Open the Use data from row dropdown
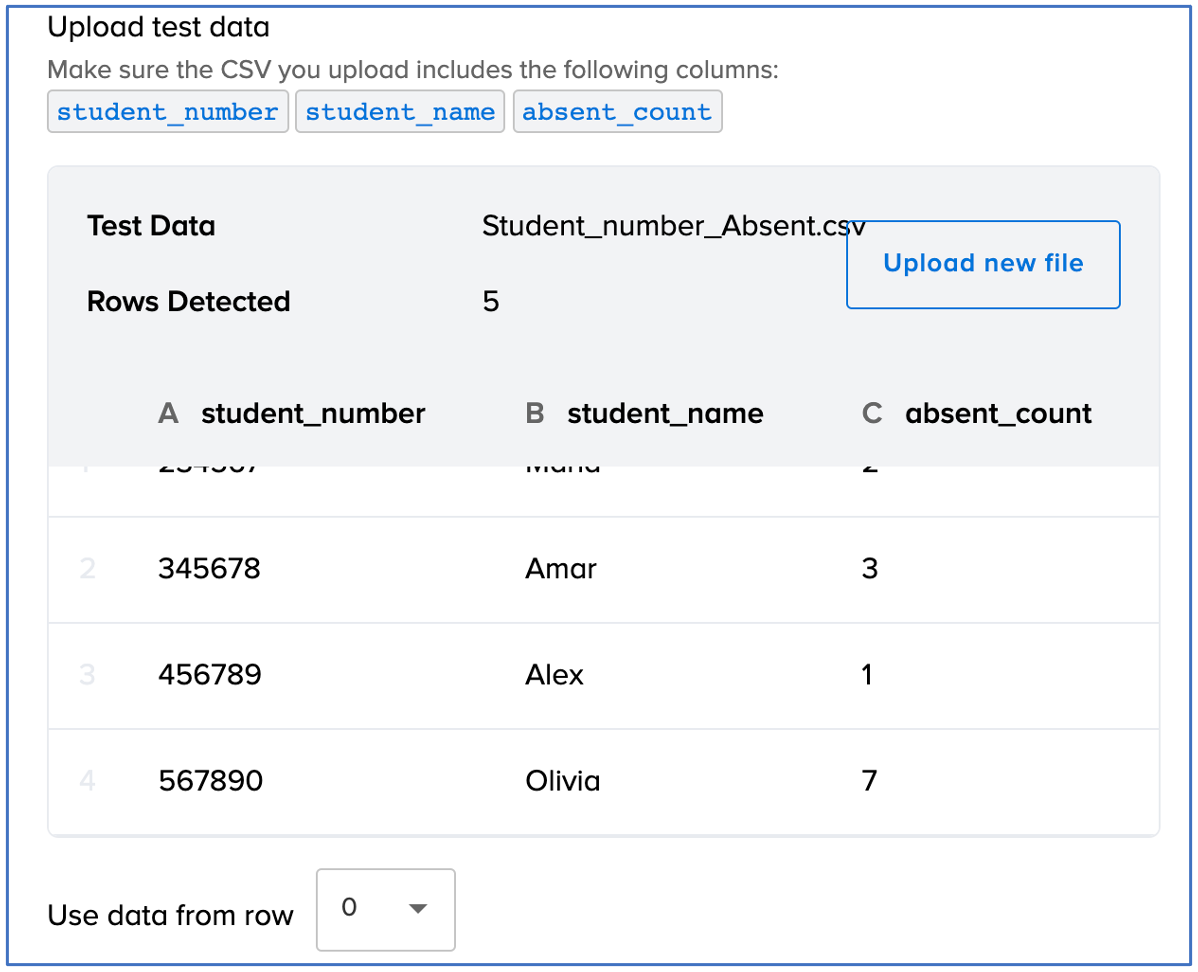 point(385,909)
